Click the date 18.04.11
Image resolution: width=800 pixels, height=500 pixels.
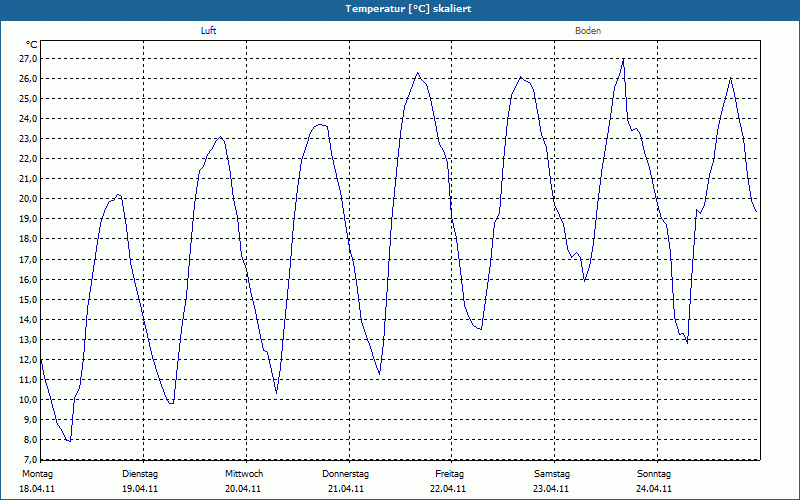click(37, 489)
